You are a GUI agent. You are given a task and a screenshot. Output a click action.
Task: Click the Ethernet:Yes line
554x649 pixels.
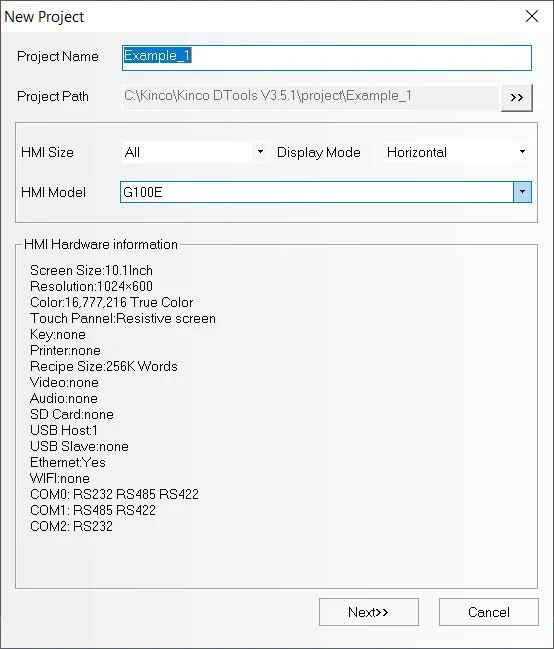[x=68, y=462]
